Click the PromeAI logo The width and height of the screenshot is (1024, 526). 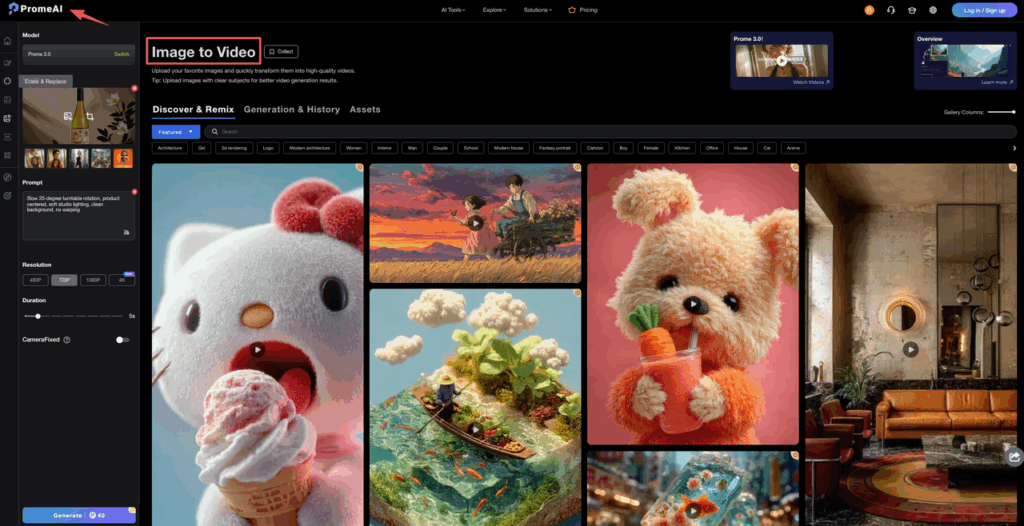click(x=35, y=8)
